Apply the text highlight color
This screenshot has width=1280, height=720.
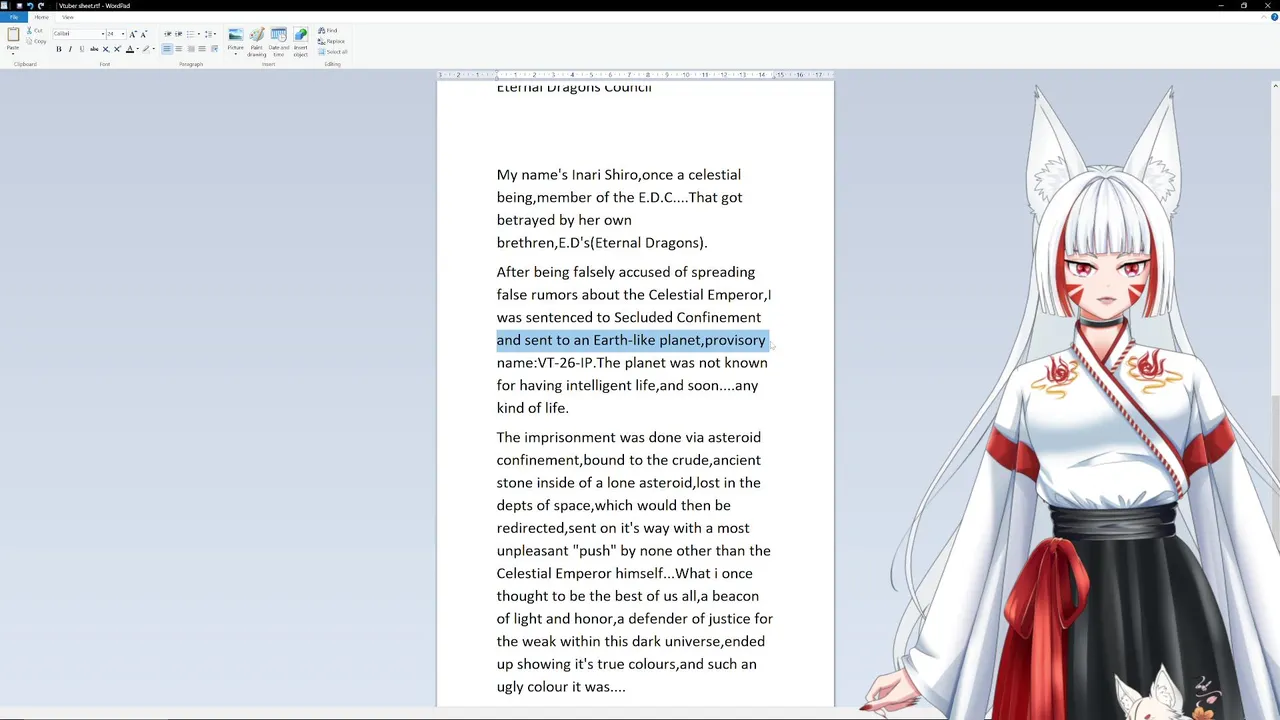click(x=146, y=49)
